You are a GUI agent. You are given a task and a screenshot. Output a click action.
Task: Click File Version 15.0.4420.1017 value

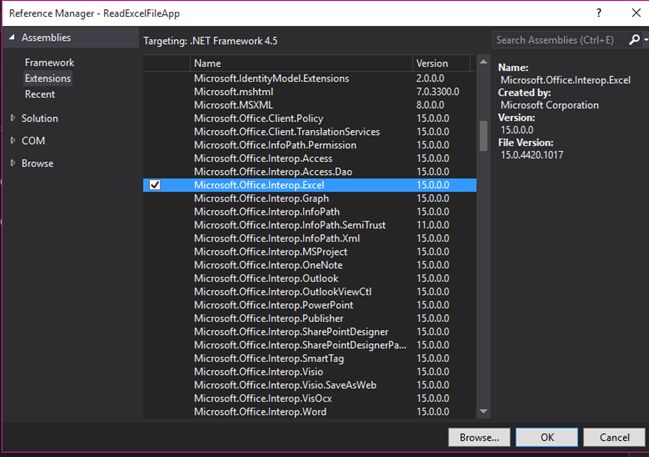(532, 155)
